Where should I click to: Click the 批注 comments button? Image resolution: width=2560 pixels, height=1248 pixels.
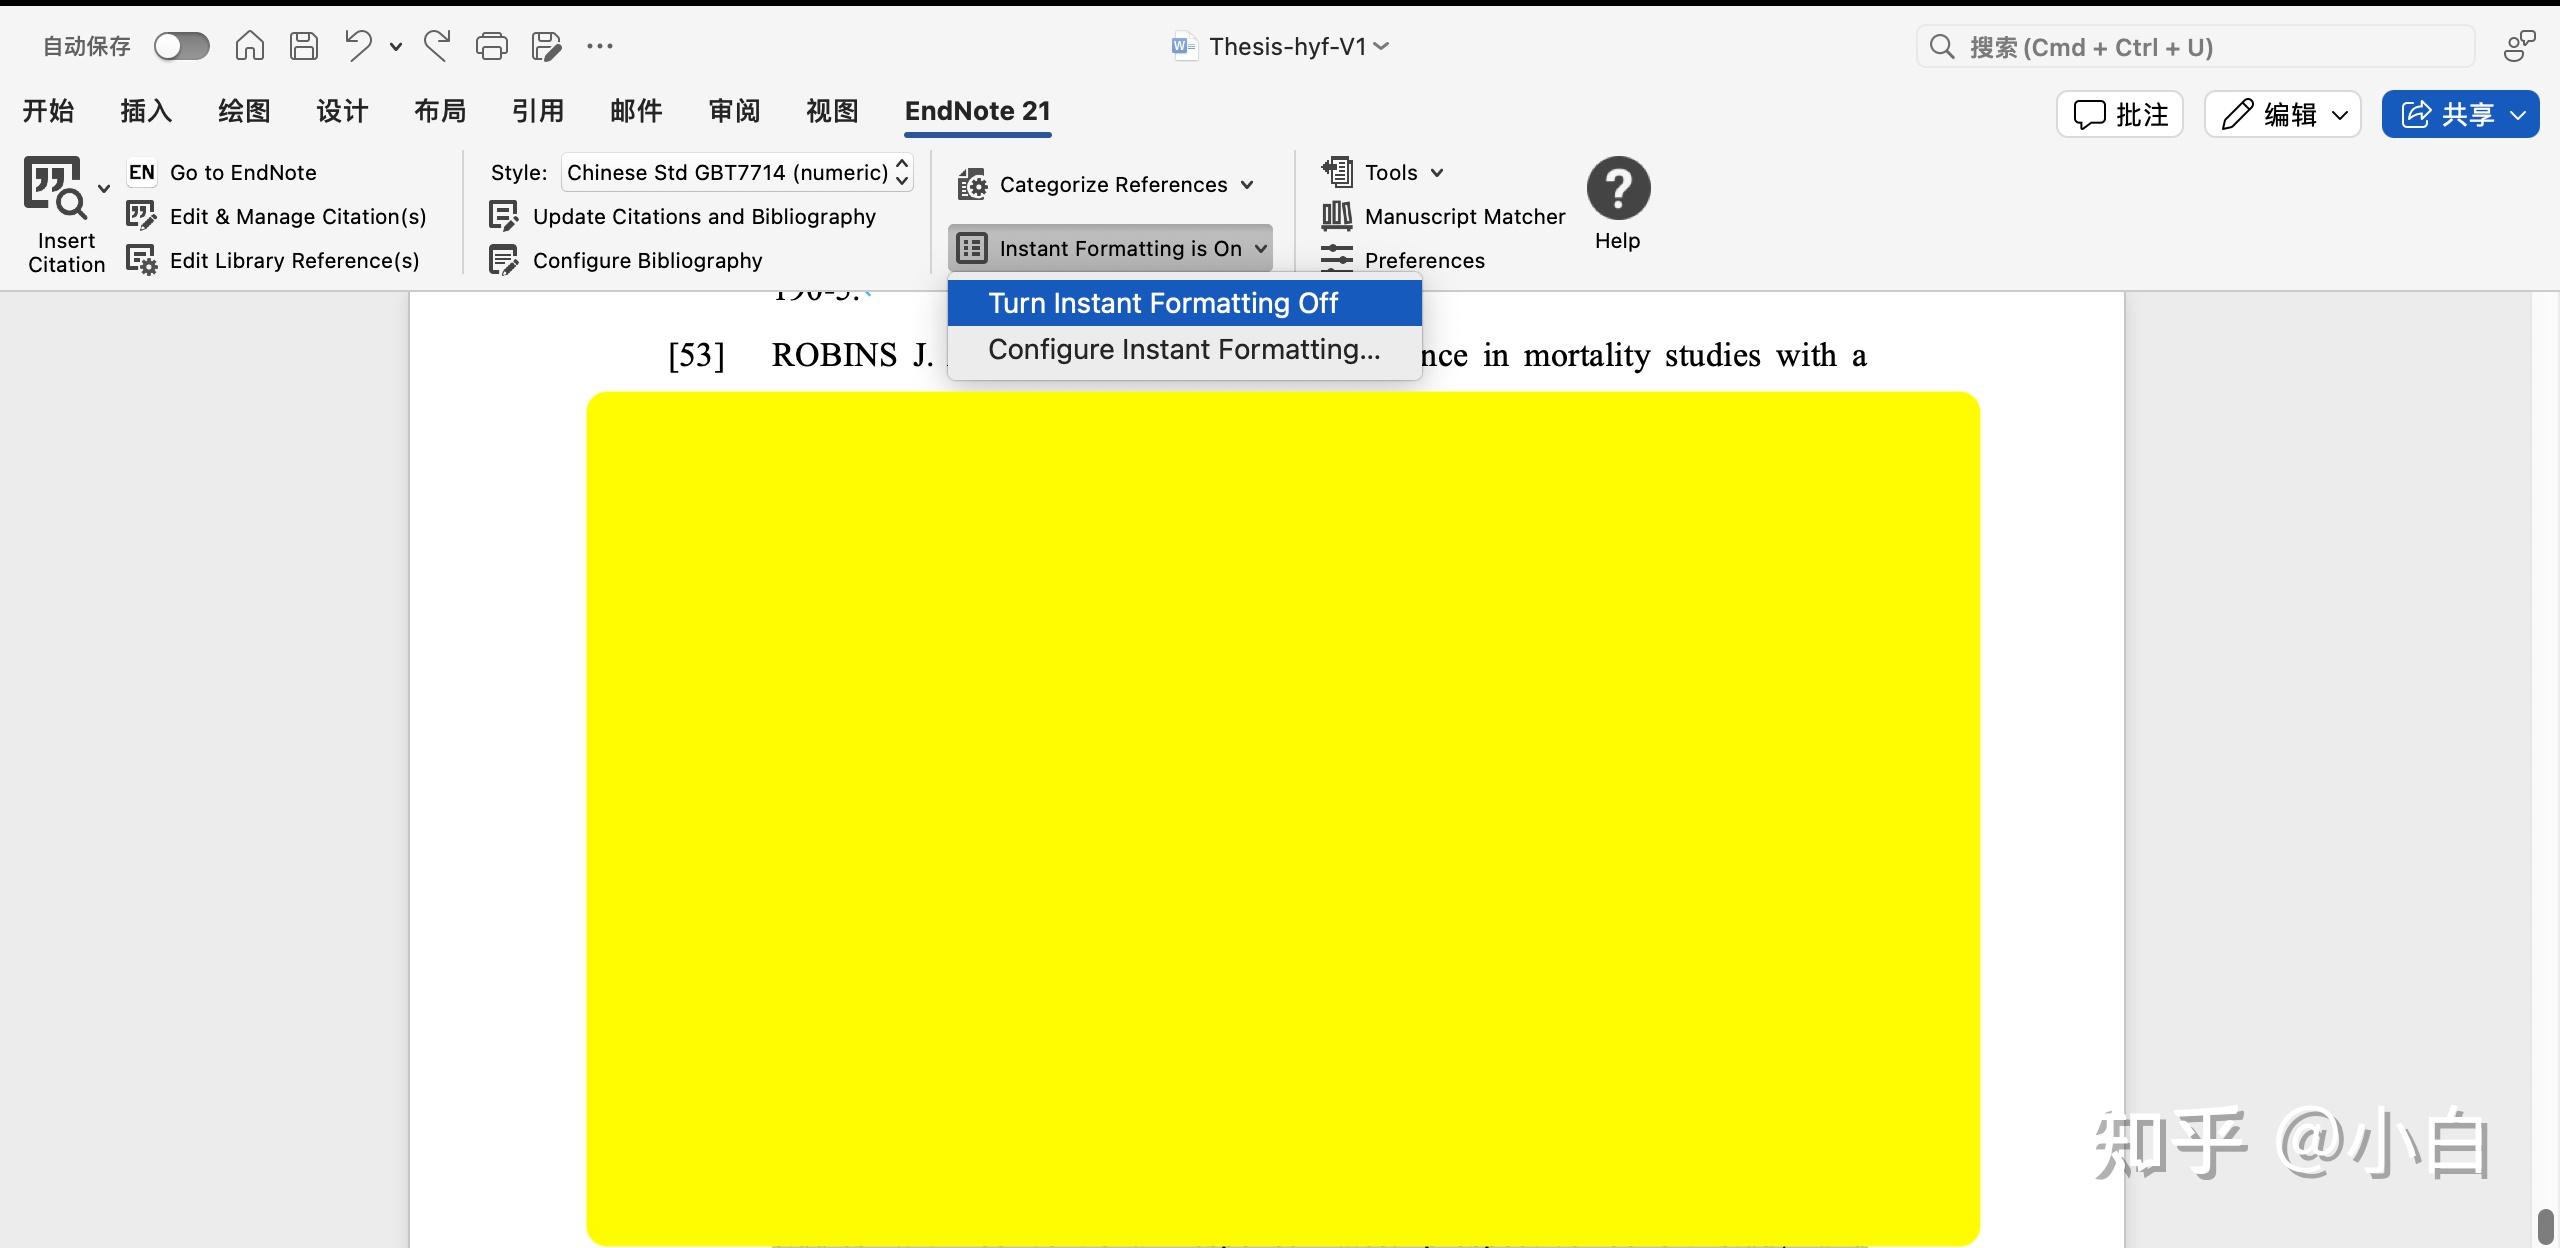[x=2120, y=114]
